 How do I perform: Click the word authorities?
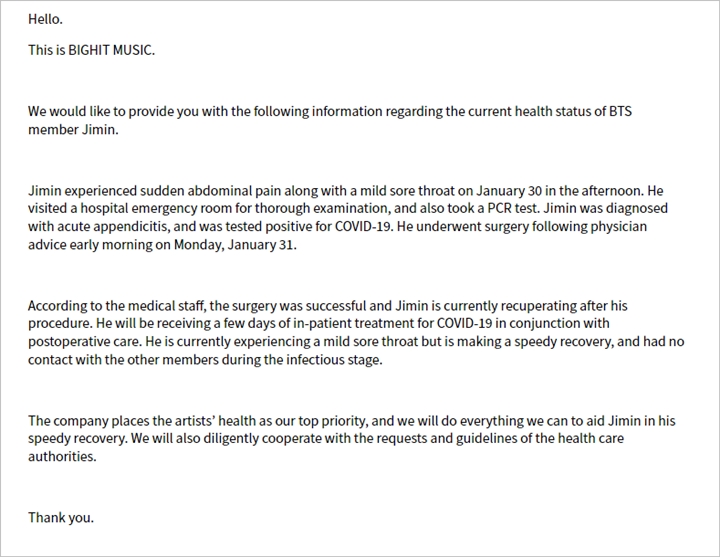62,457
